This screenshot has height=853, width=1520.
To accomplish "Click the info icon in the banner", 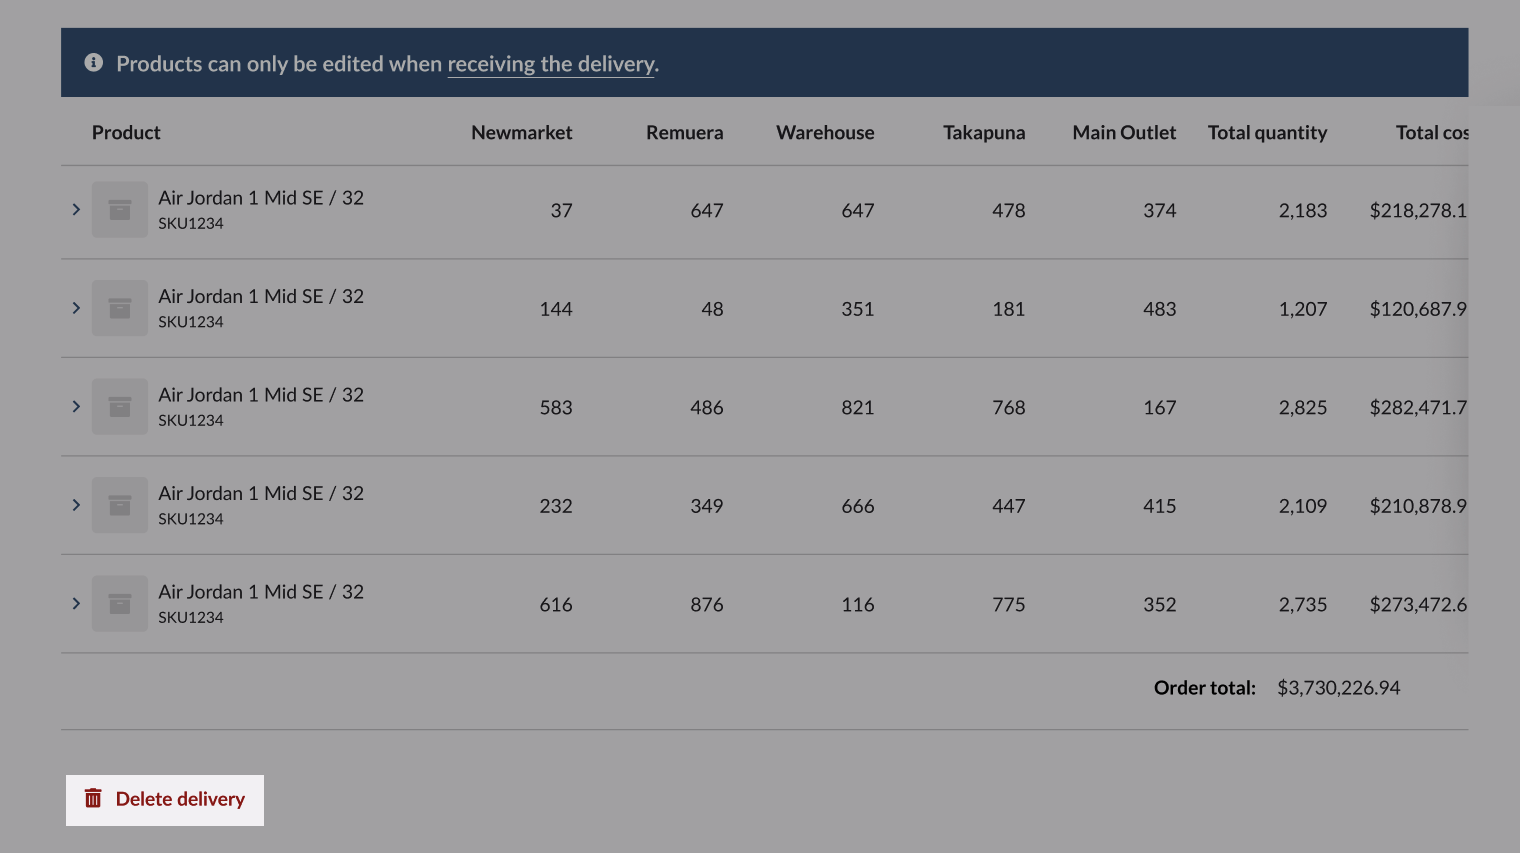I will click(x=94, y=63).
